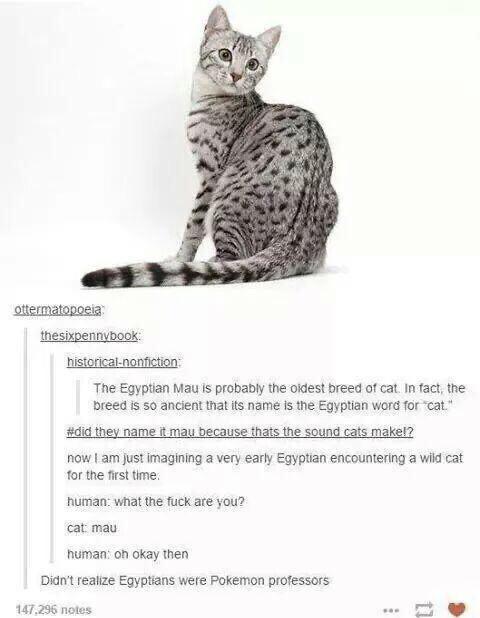This screenshot has height=618, width=480.
Task: Click the 'what the fuck are you?' line
Action: (156, 502)
